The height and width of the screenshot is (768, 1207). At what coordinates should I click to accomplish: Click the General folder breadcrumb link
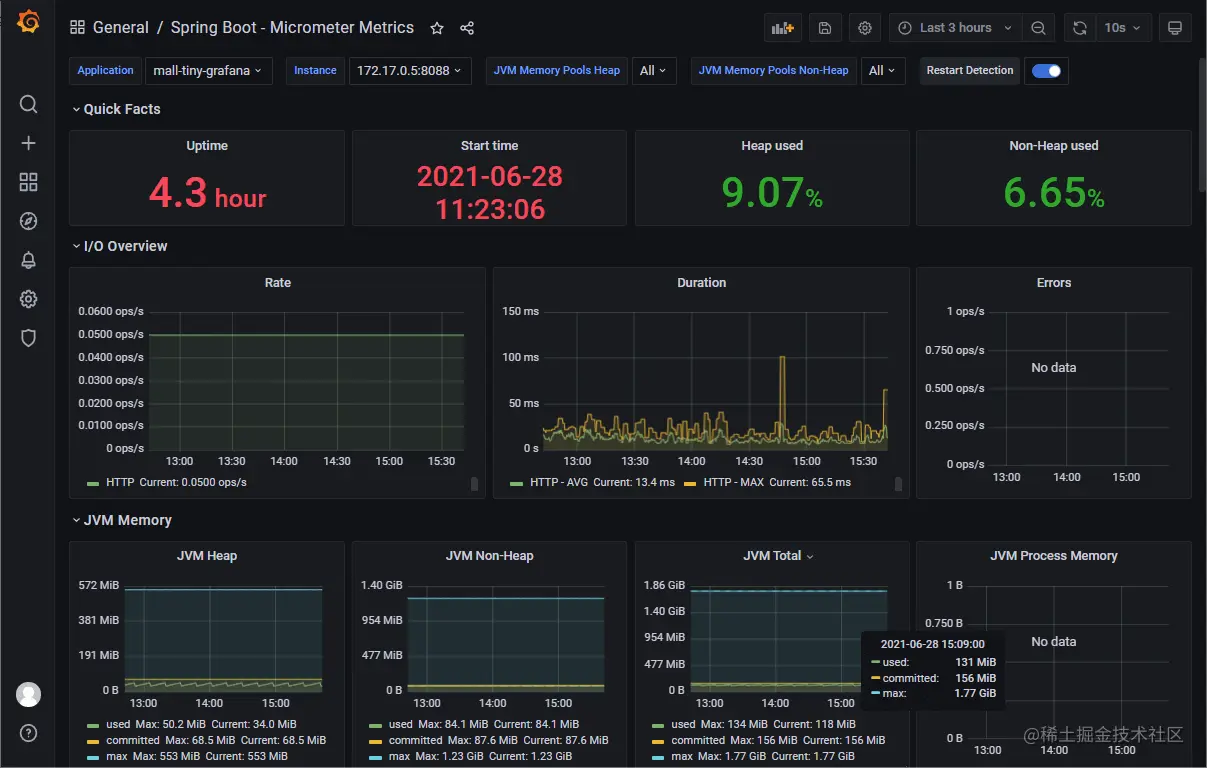pos(121,28)
